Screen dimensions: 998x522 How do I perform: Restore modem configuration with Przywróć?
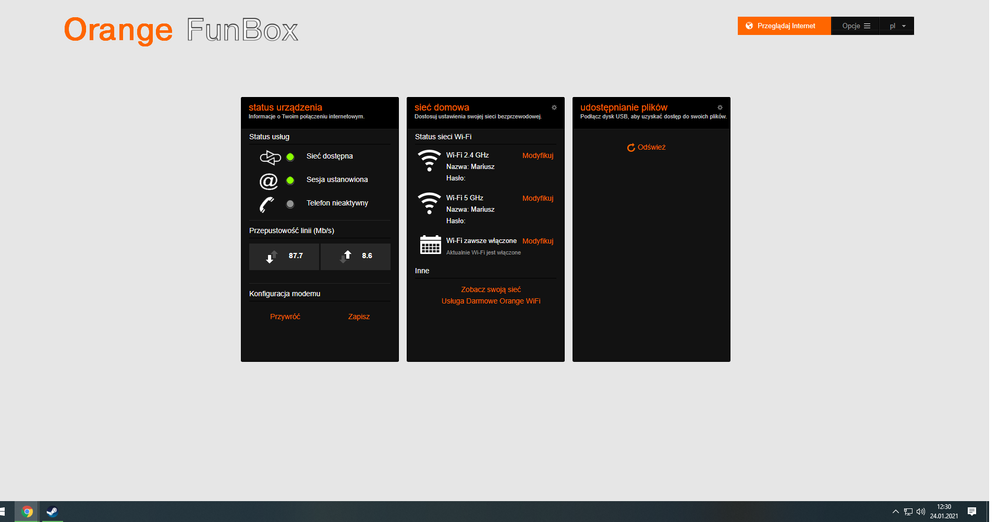tap(285, 316)
